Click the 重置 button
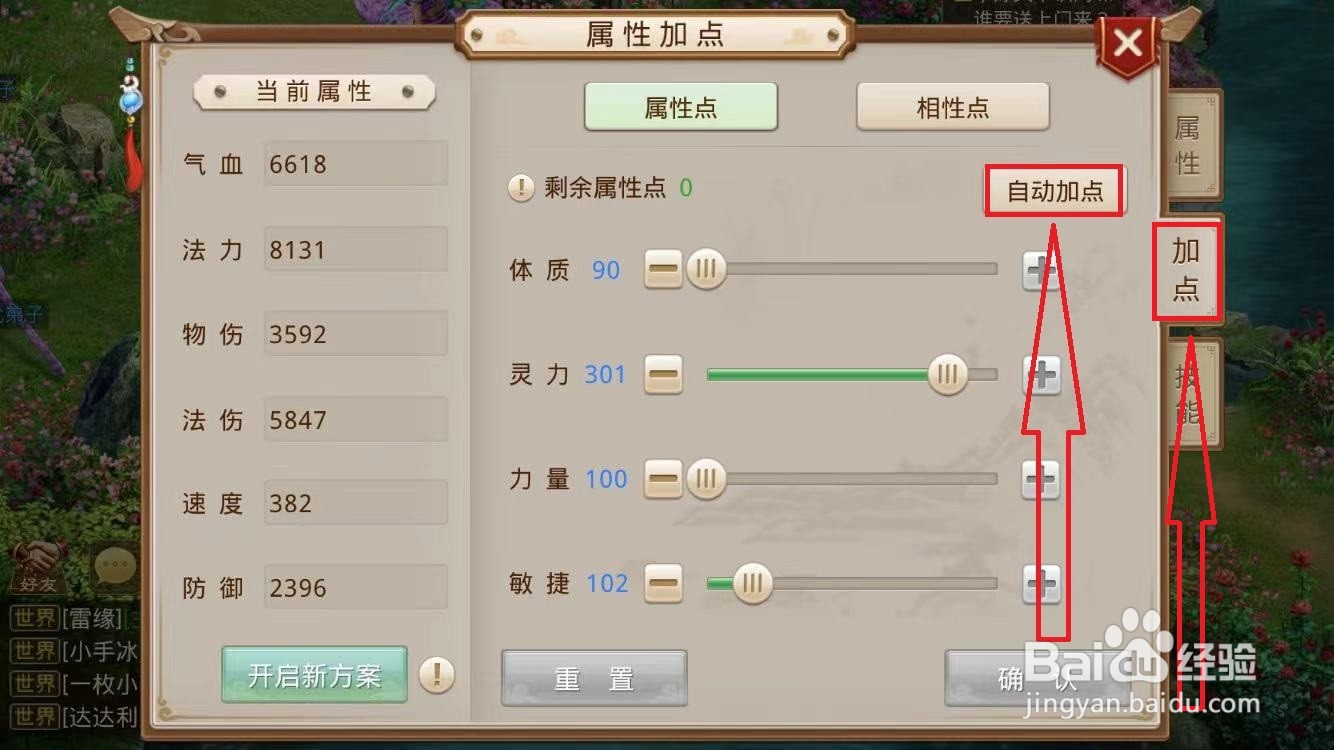 point(594,678)
